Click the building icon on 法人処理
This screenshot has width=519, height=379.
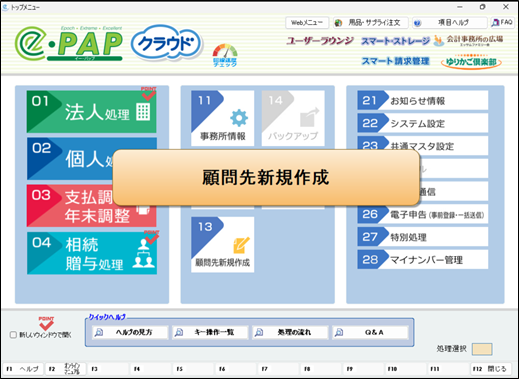point(143,112)
